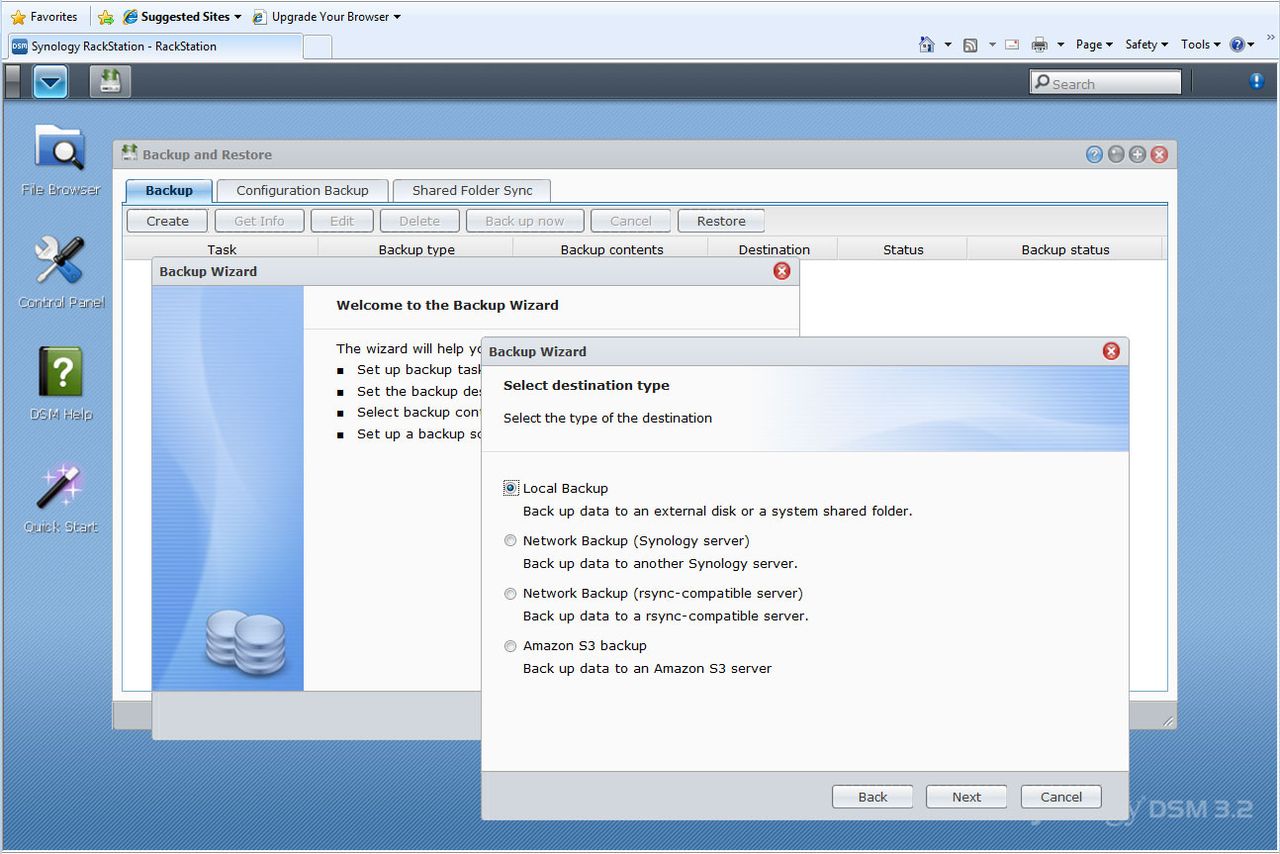The height and width of the screenshot is (854, 1280).
Task: Expand the browser Help dropdown arrow
Action: (1251, 45)
